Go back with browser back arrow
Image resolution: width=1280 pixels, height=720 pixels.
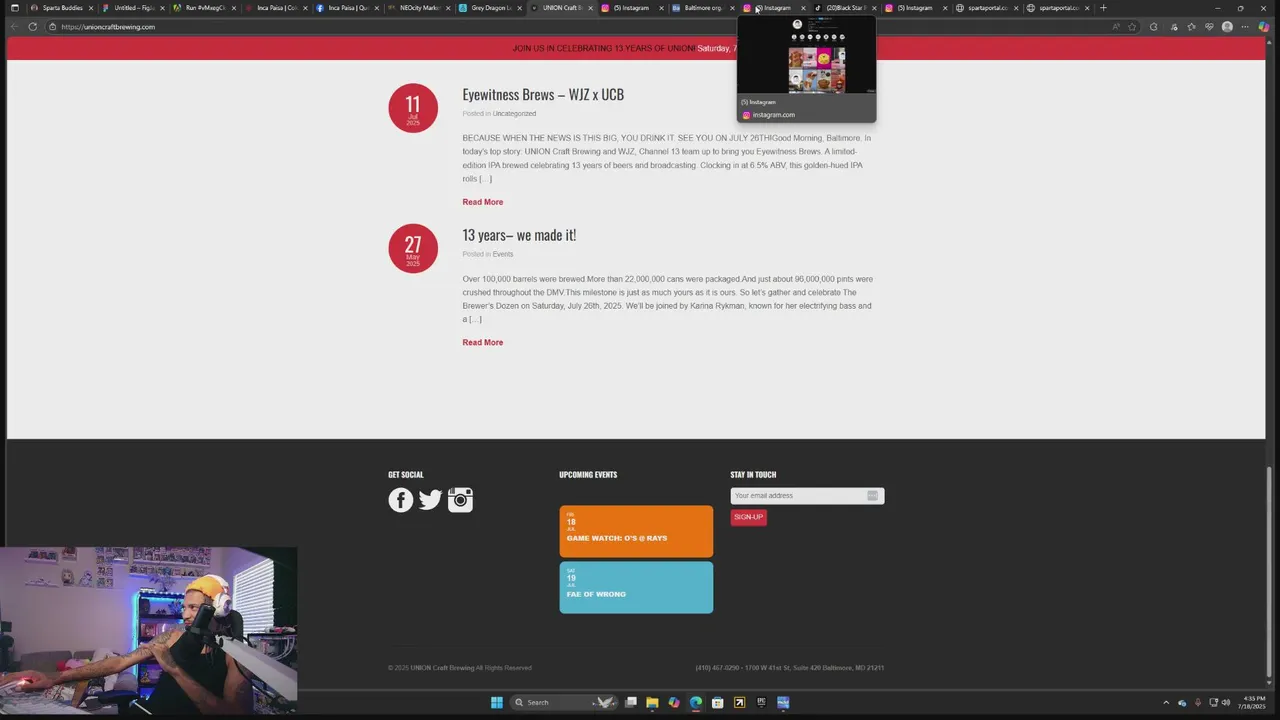13,27
